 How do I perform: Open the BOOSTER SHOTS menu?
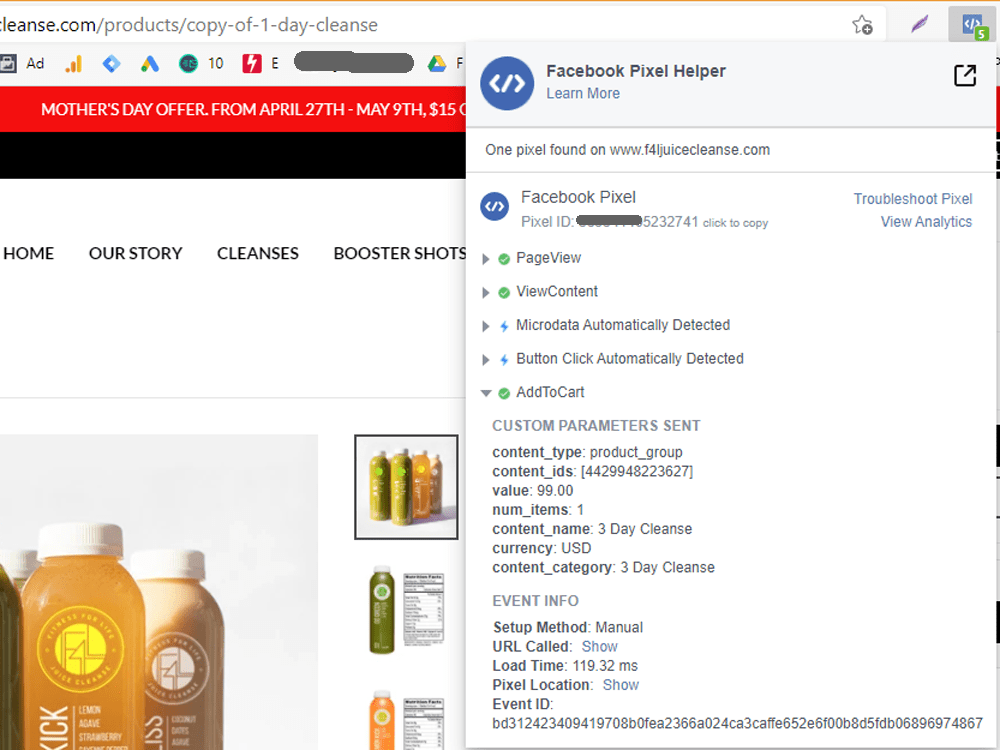400,253
